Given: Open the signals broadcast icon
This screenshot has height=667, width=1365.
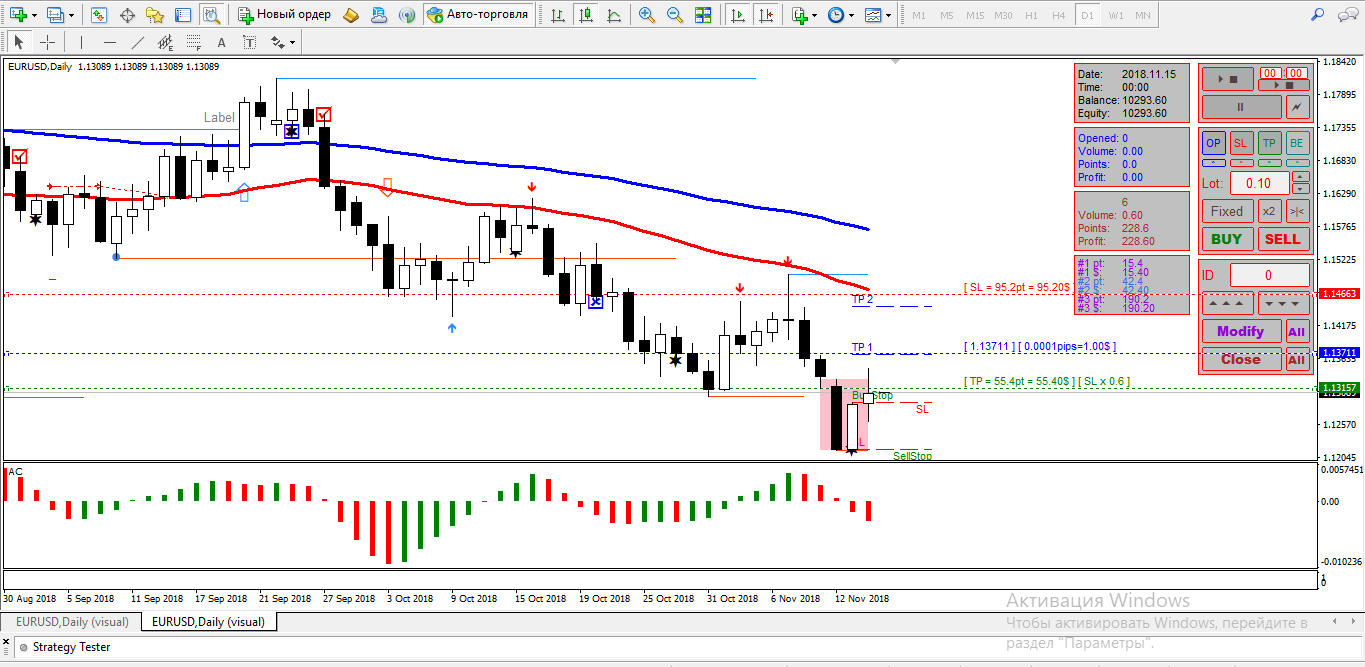Looking at the screenshot, I should (407, 15).
